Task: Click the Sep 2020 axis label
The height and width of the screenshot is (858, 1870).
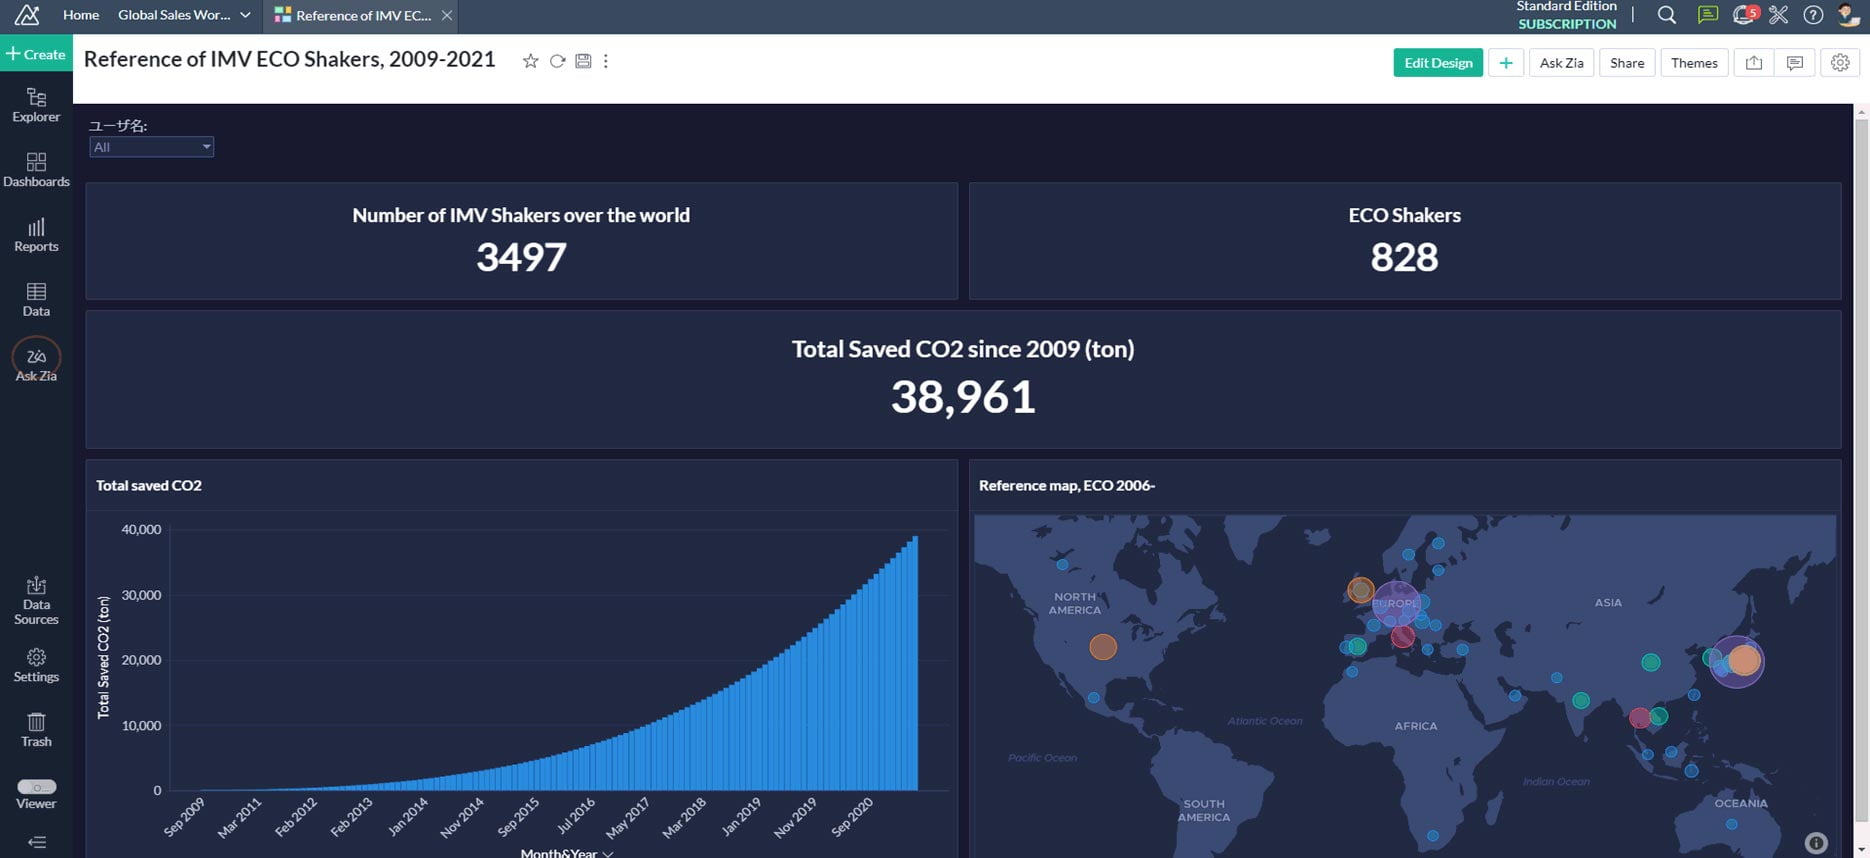Action: (853, 817)
